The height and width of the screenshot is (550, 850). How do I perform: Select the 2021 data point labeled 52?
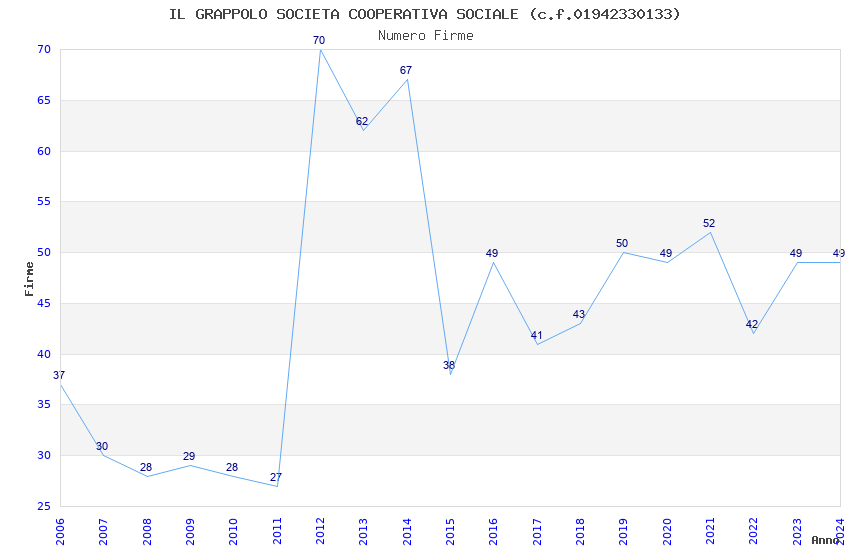[x=709, y=223]
